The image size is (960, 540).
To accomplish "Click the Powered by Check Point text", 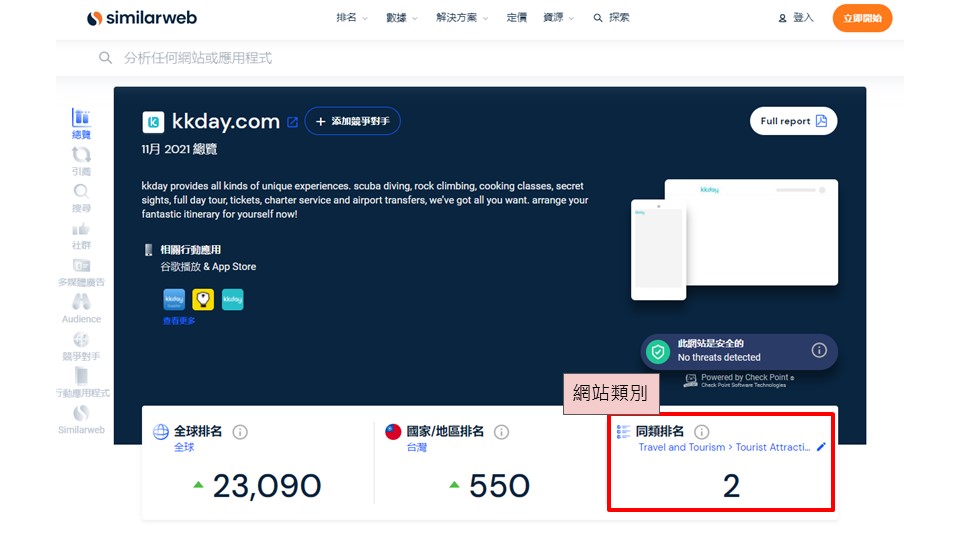I will (746, 378).
